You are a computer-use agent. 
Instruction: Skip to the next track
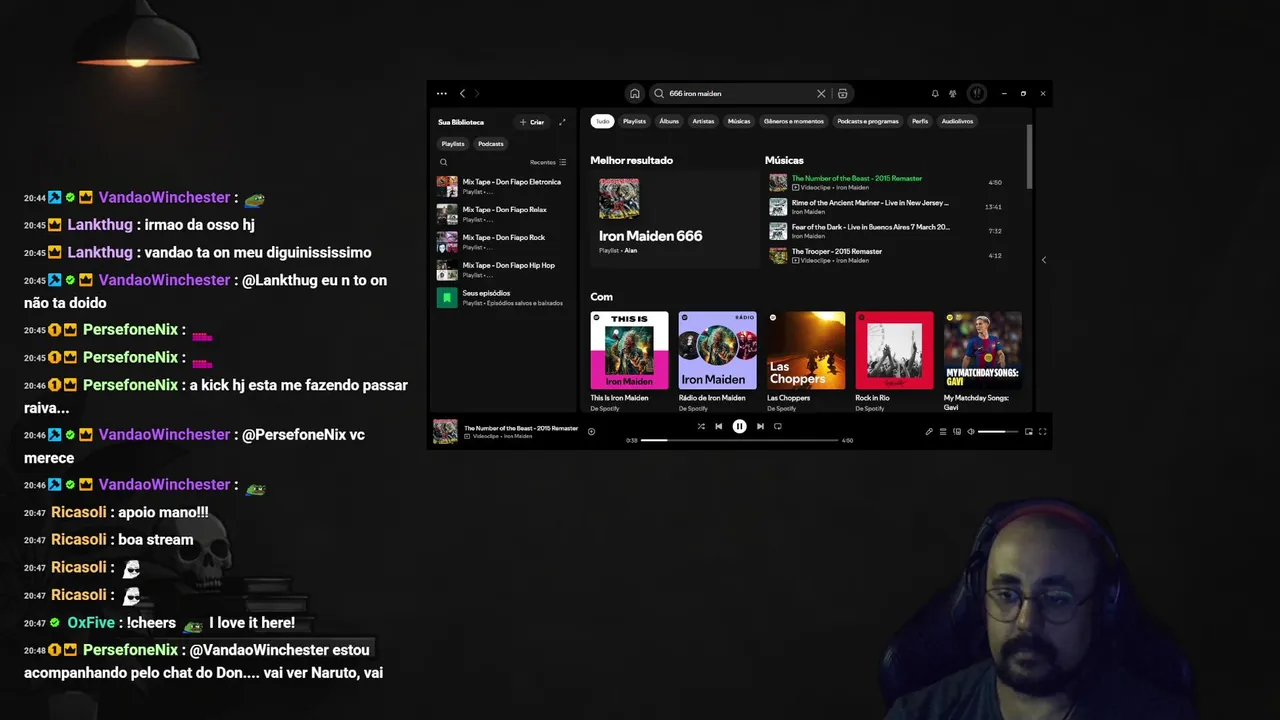tap(760, 426)
